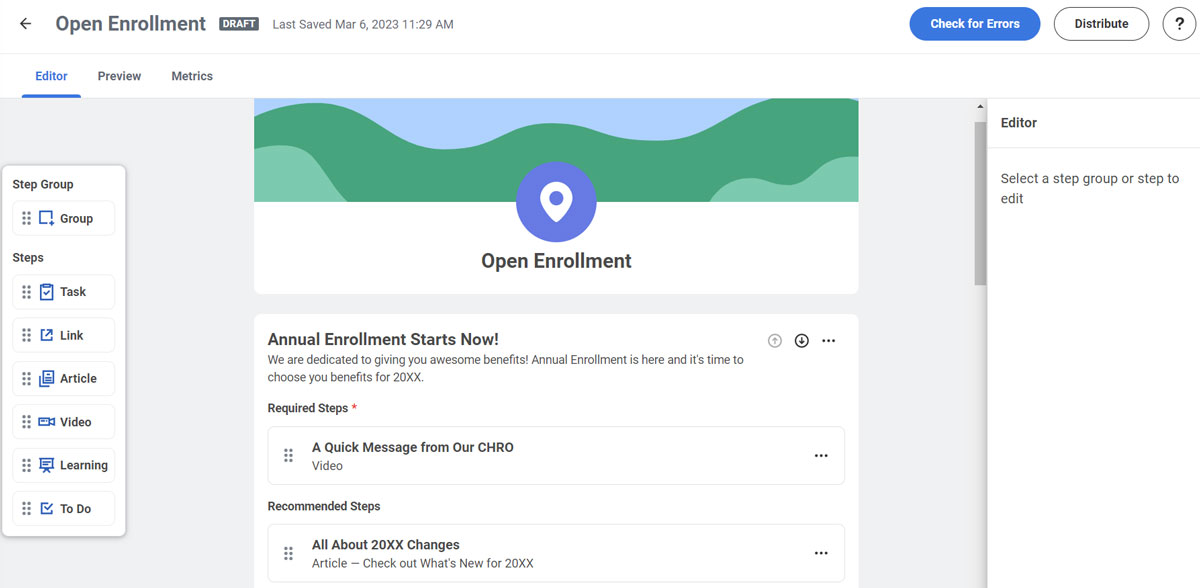Click 'Select a step group or step to edit'
The height and width of the screenshot is (588, 1200).
(x=1090, y=188)
